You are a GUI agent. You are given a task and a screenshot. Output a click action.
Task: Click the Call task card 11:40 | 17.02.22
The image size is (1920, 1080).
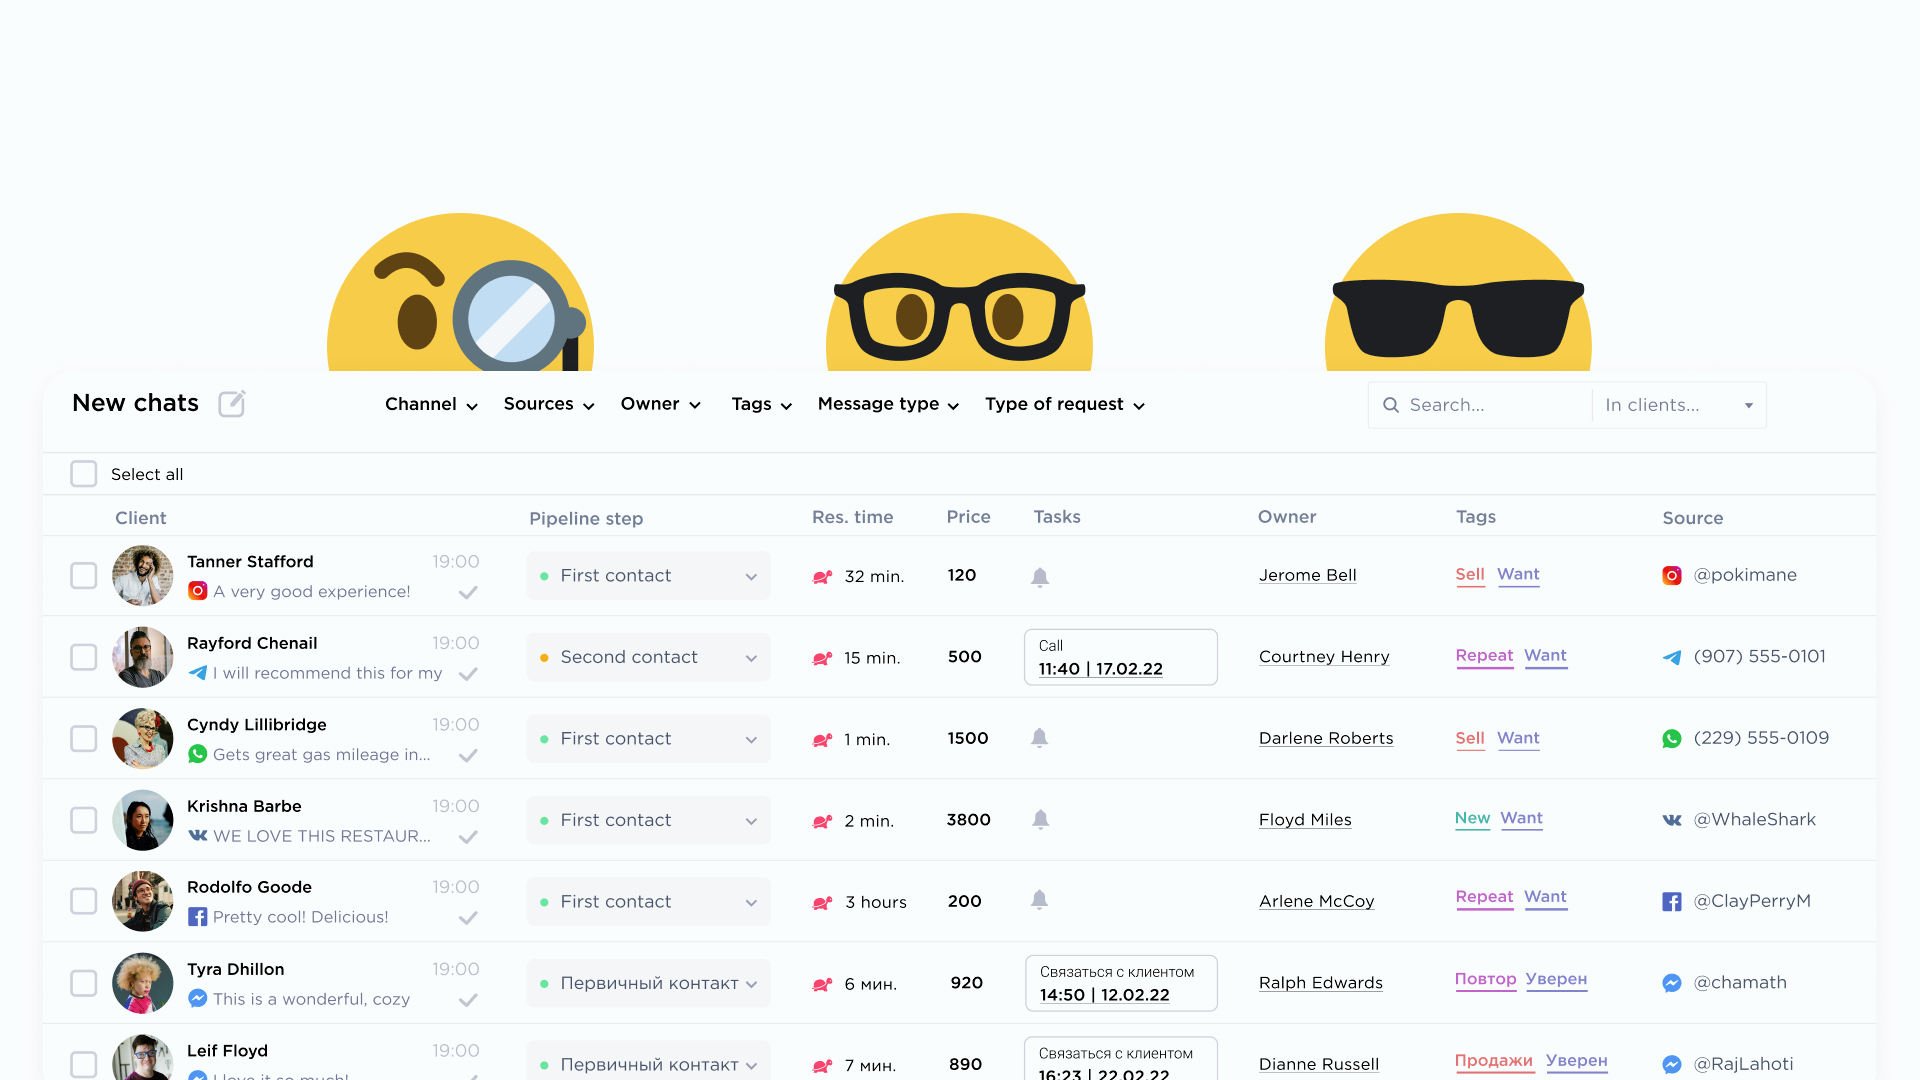1120,657
